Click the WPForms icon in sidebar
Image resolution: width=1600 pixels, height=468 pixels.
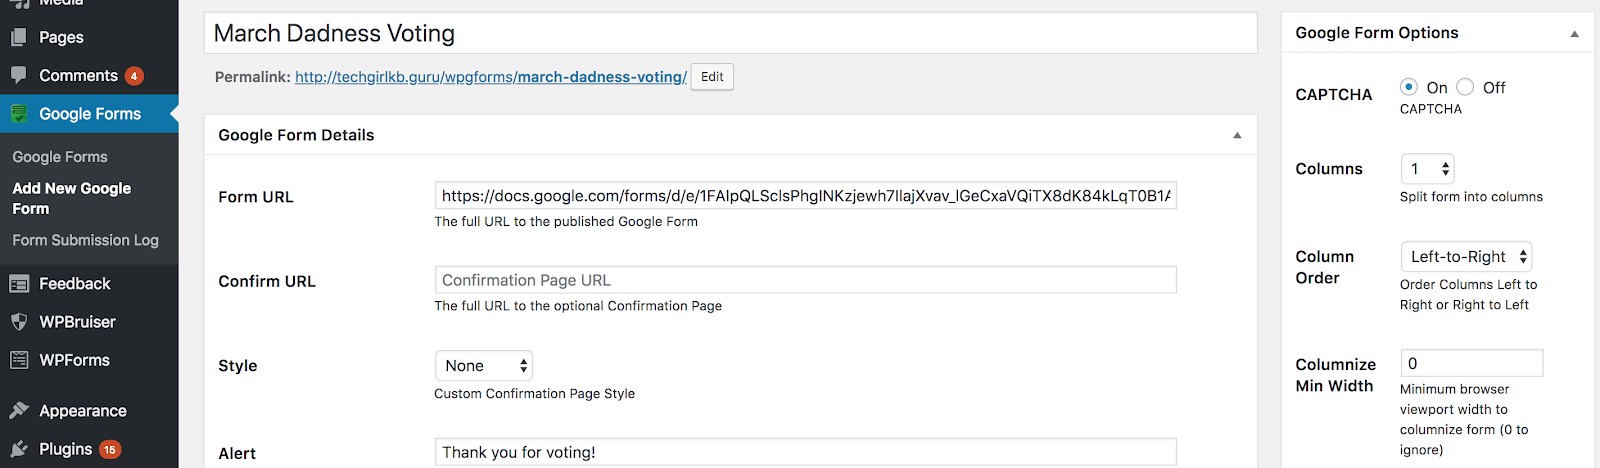19,360
